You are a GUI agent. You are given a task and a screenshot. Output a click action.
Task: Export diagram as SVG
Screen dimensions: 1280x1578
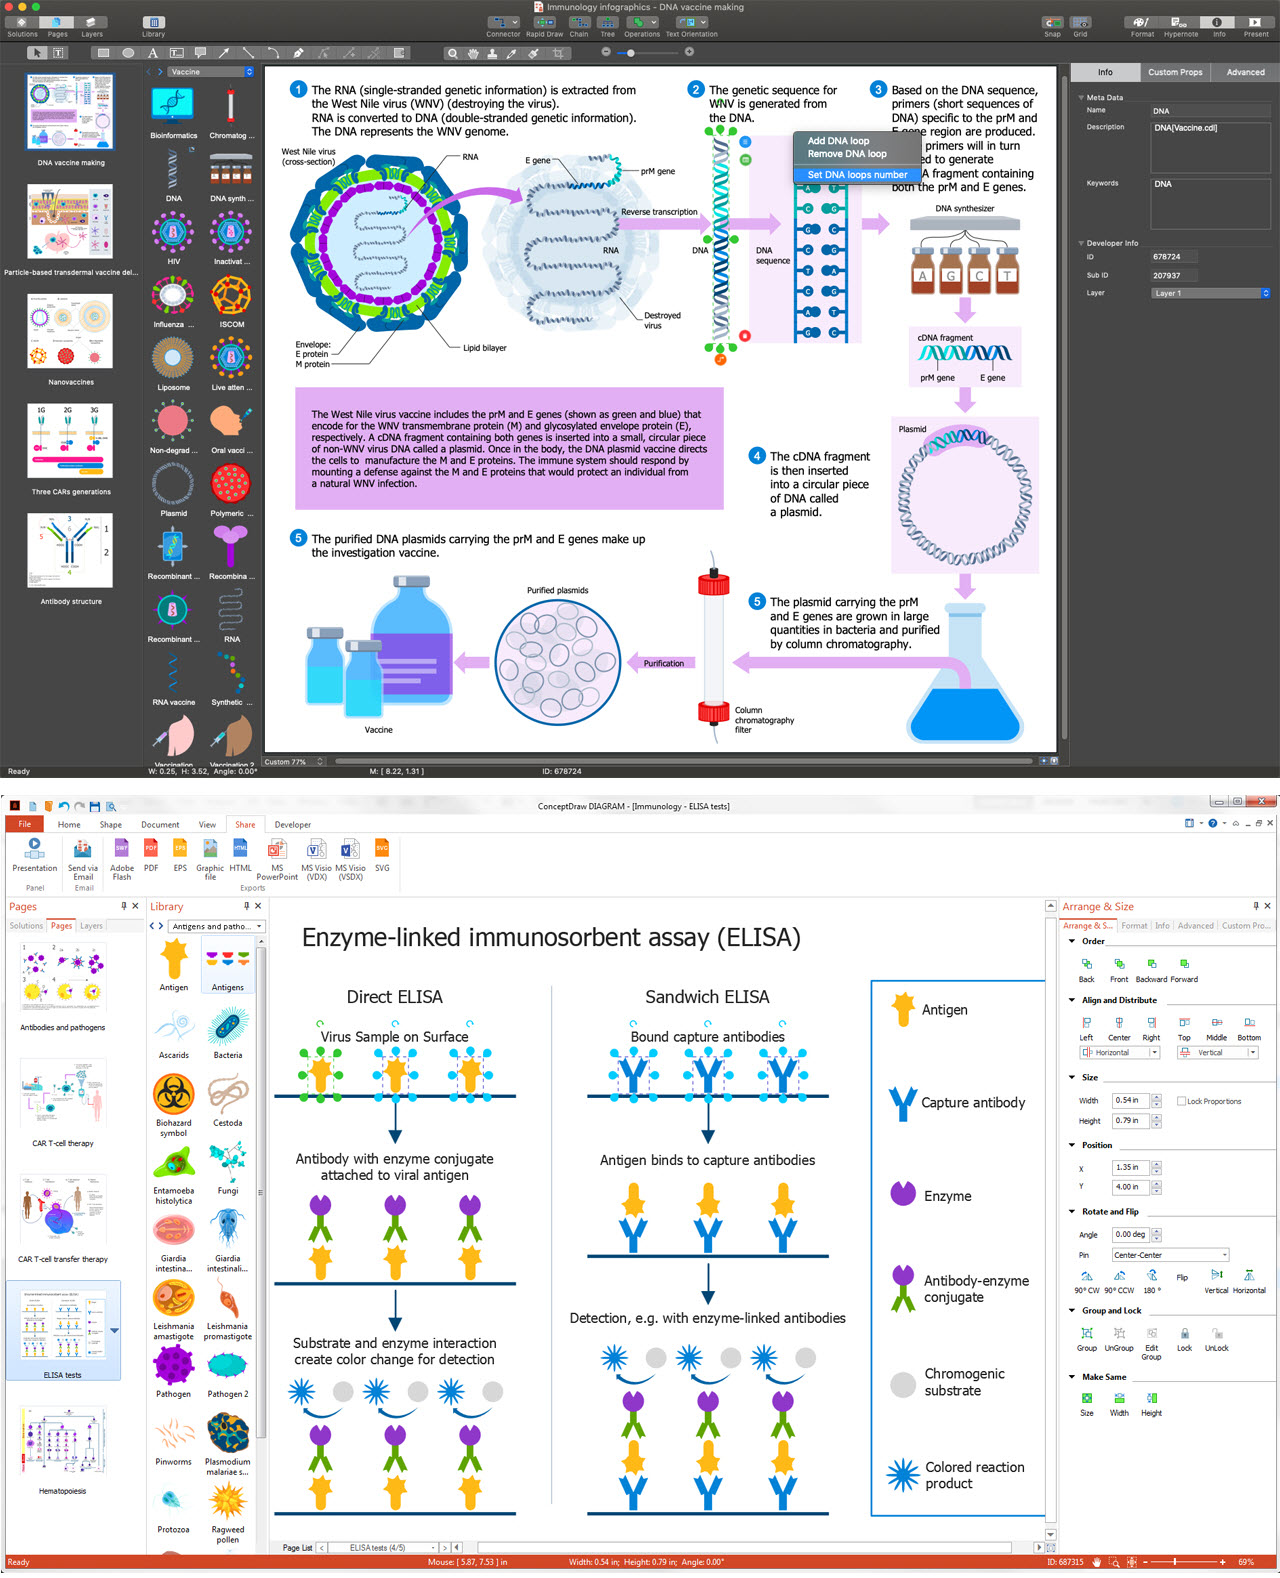382,855
